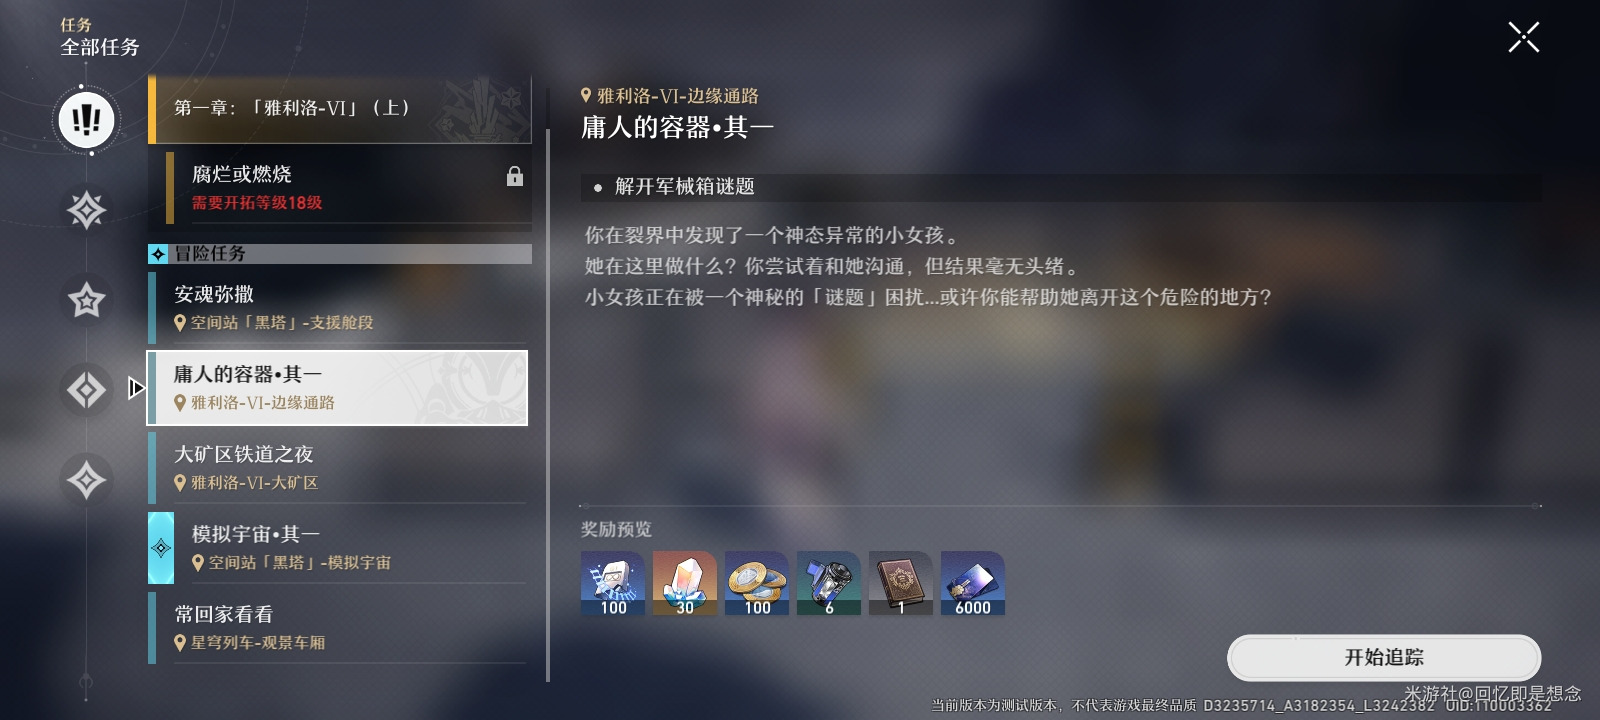Collapse the 冒险任务 section header

pyautogui.click(x=340, y=254)
